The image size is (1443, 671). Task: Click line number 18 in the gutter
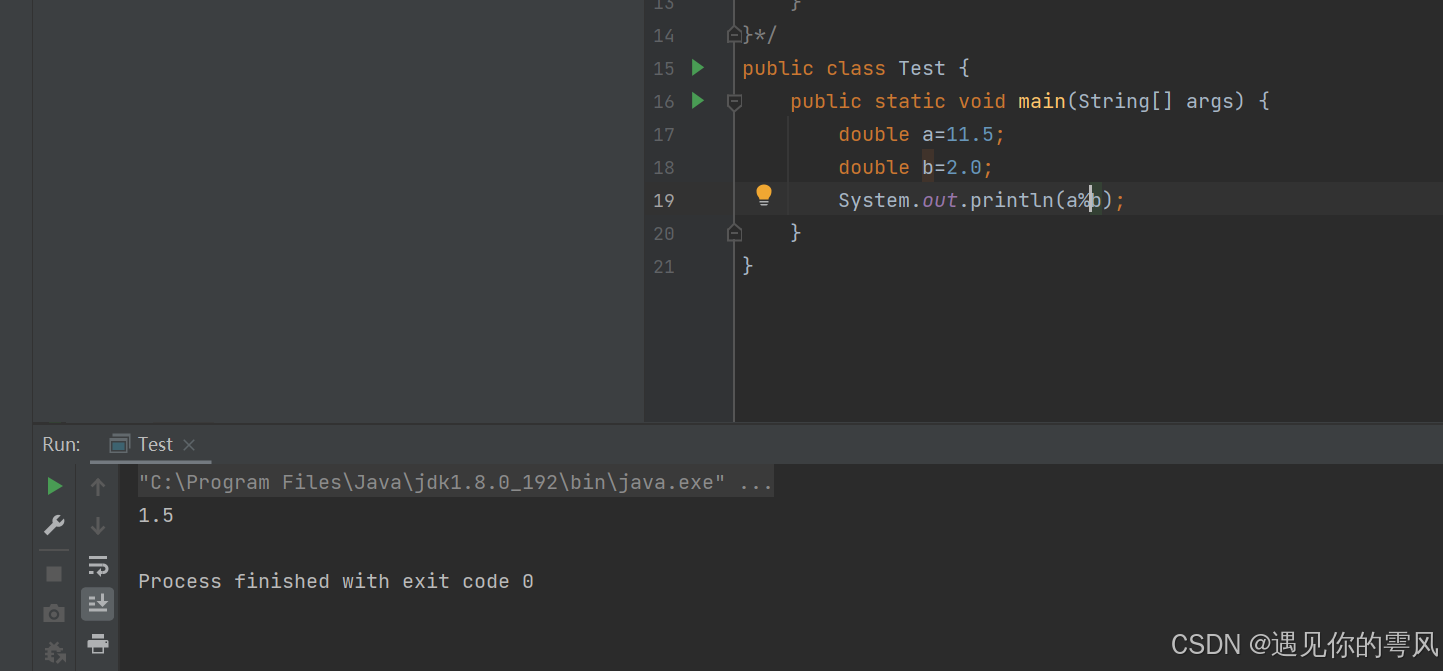[664, 168]
